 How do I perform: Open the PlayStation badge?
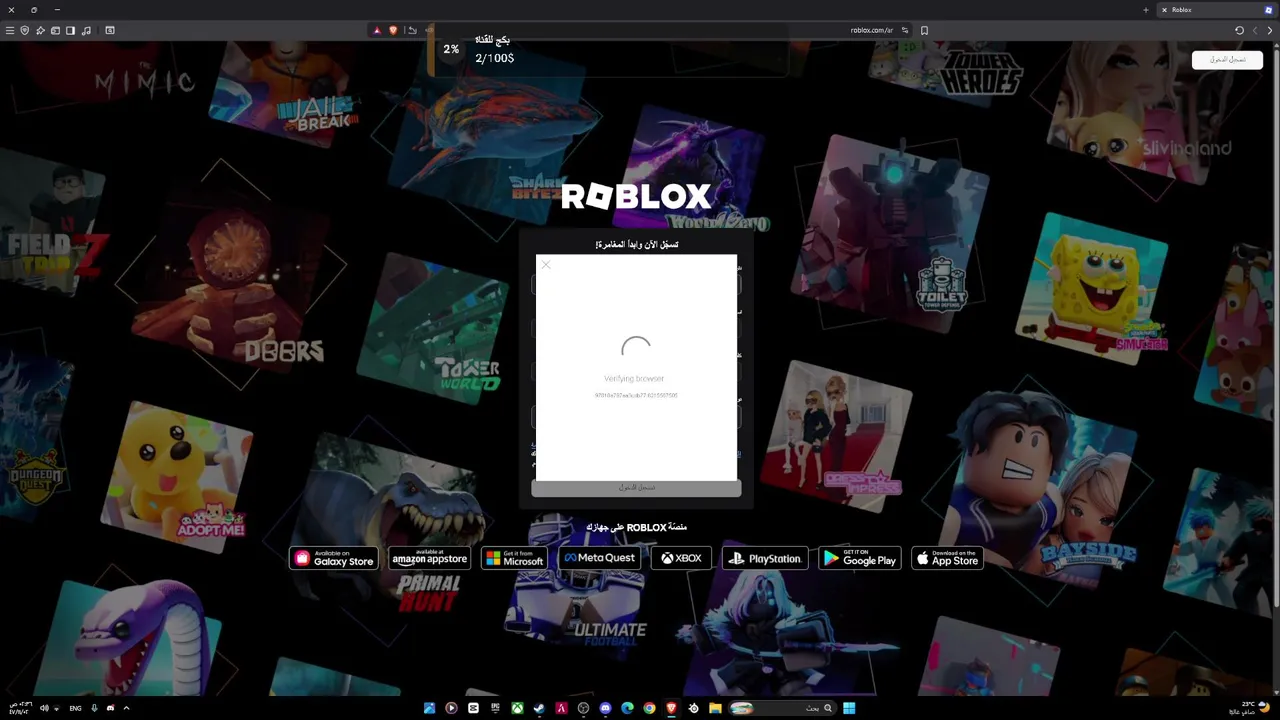pos(765,558)
